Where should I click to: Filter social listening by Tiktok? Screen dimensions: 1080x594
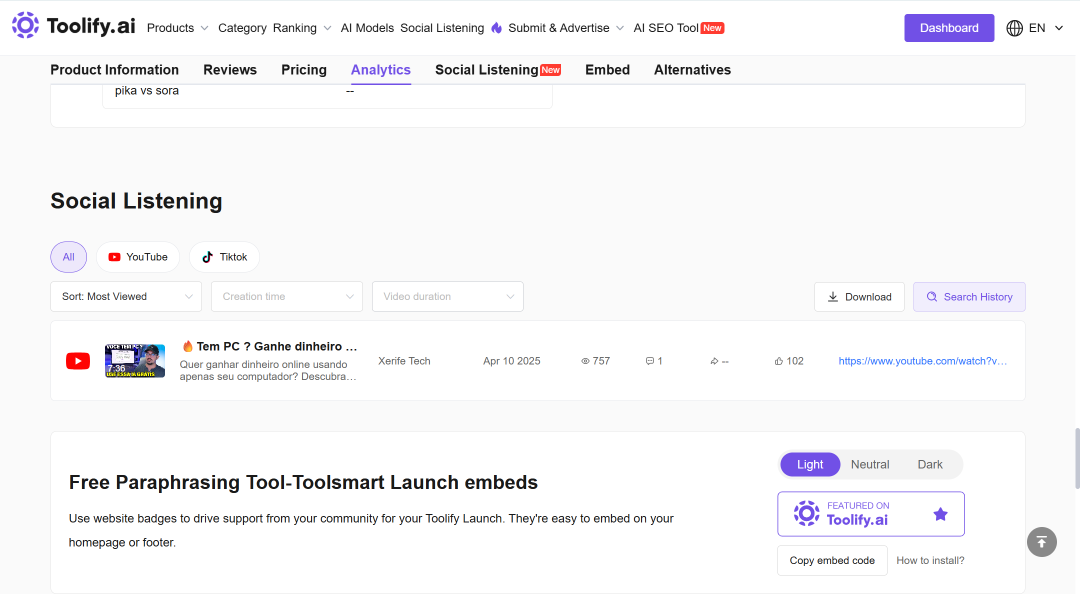tap(225, 257)
